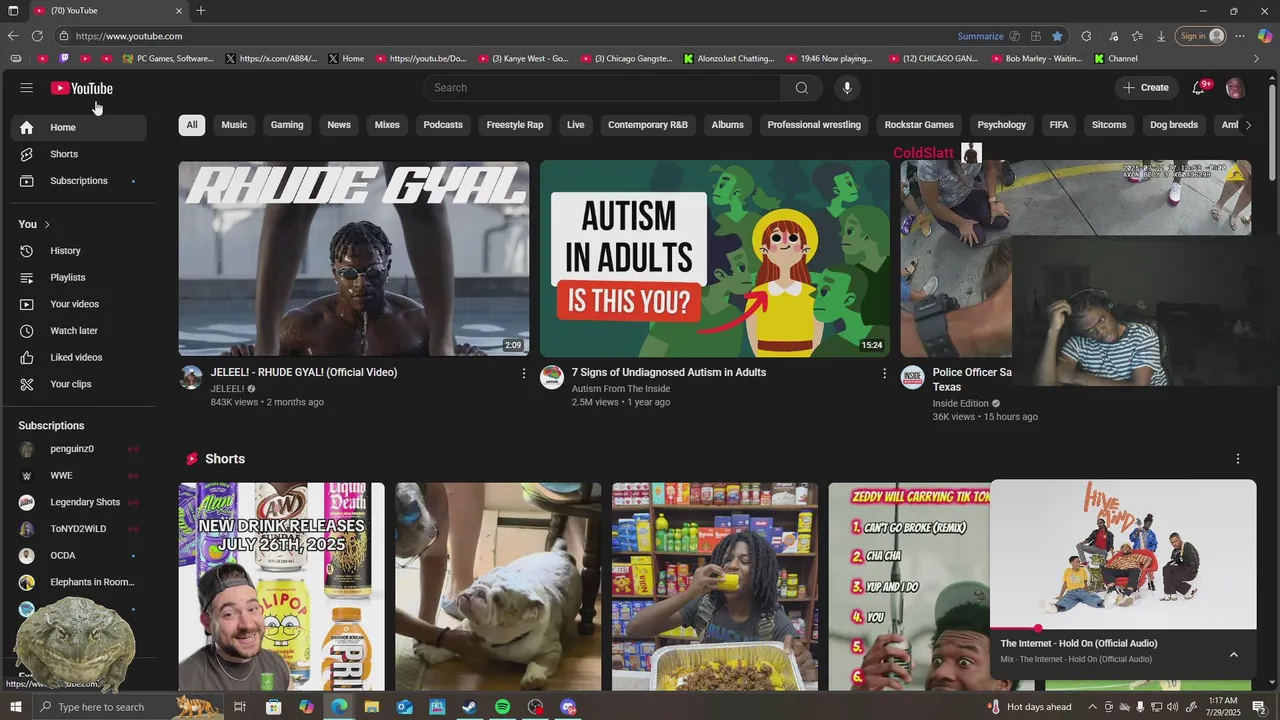Select the Professional wrestling chip
The height and width of the screenshot is (720, 1280).
coord(814,125)
